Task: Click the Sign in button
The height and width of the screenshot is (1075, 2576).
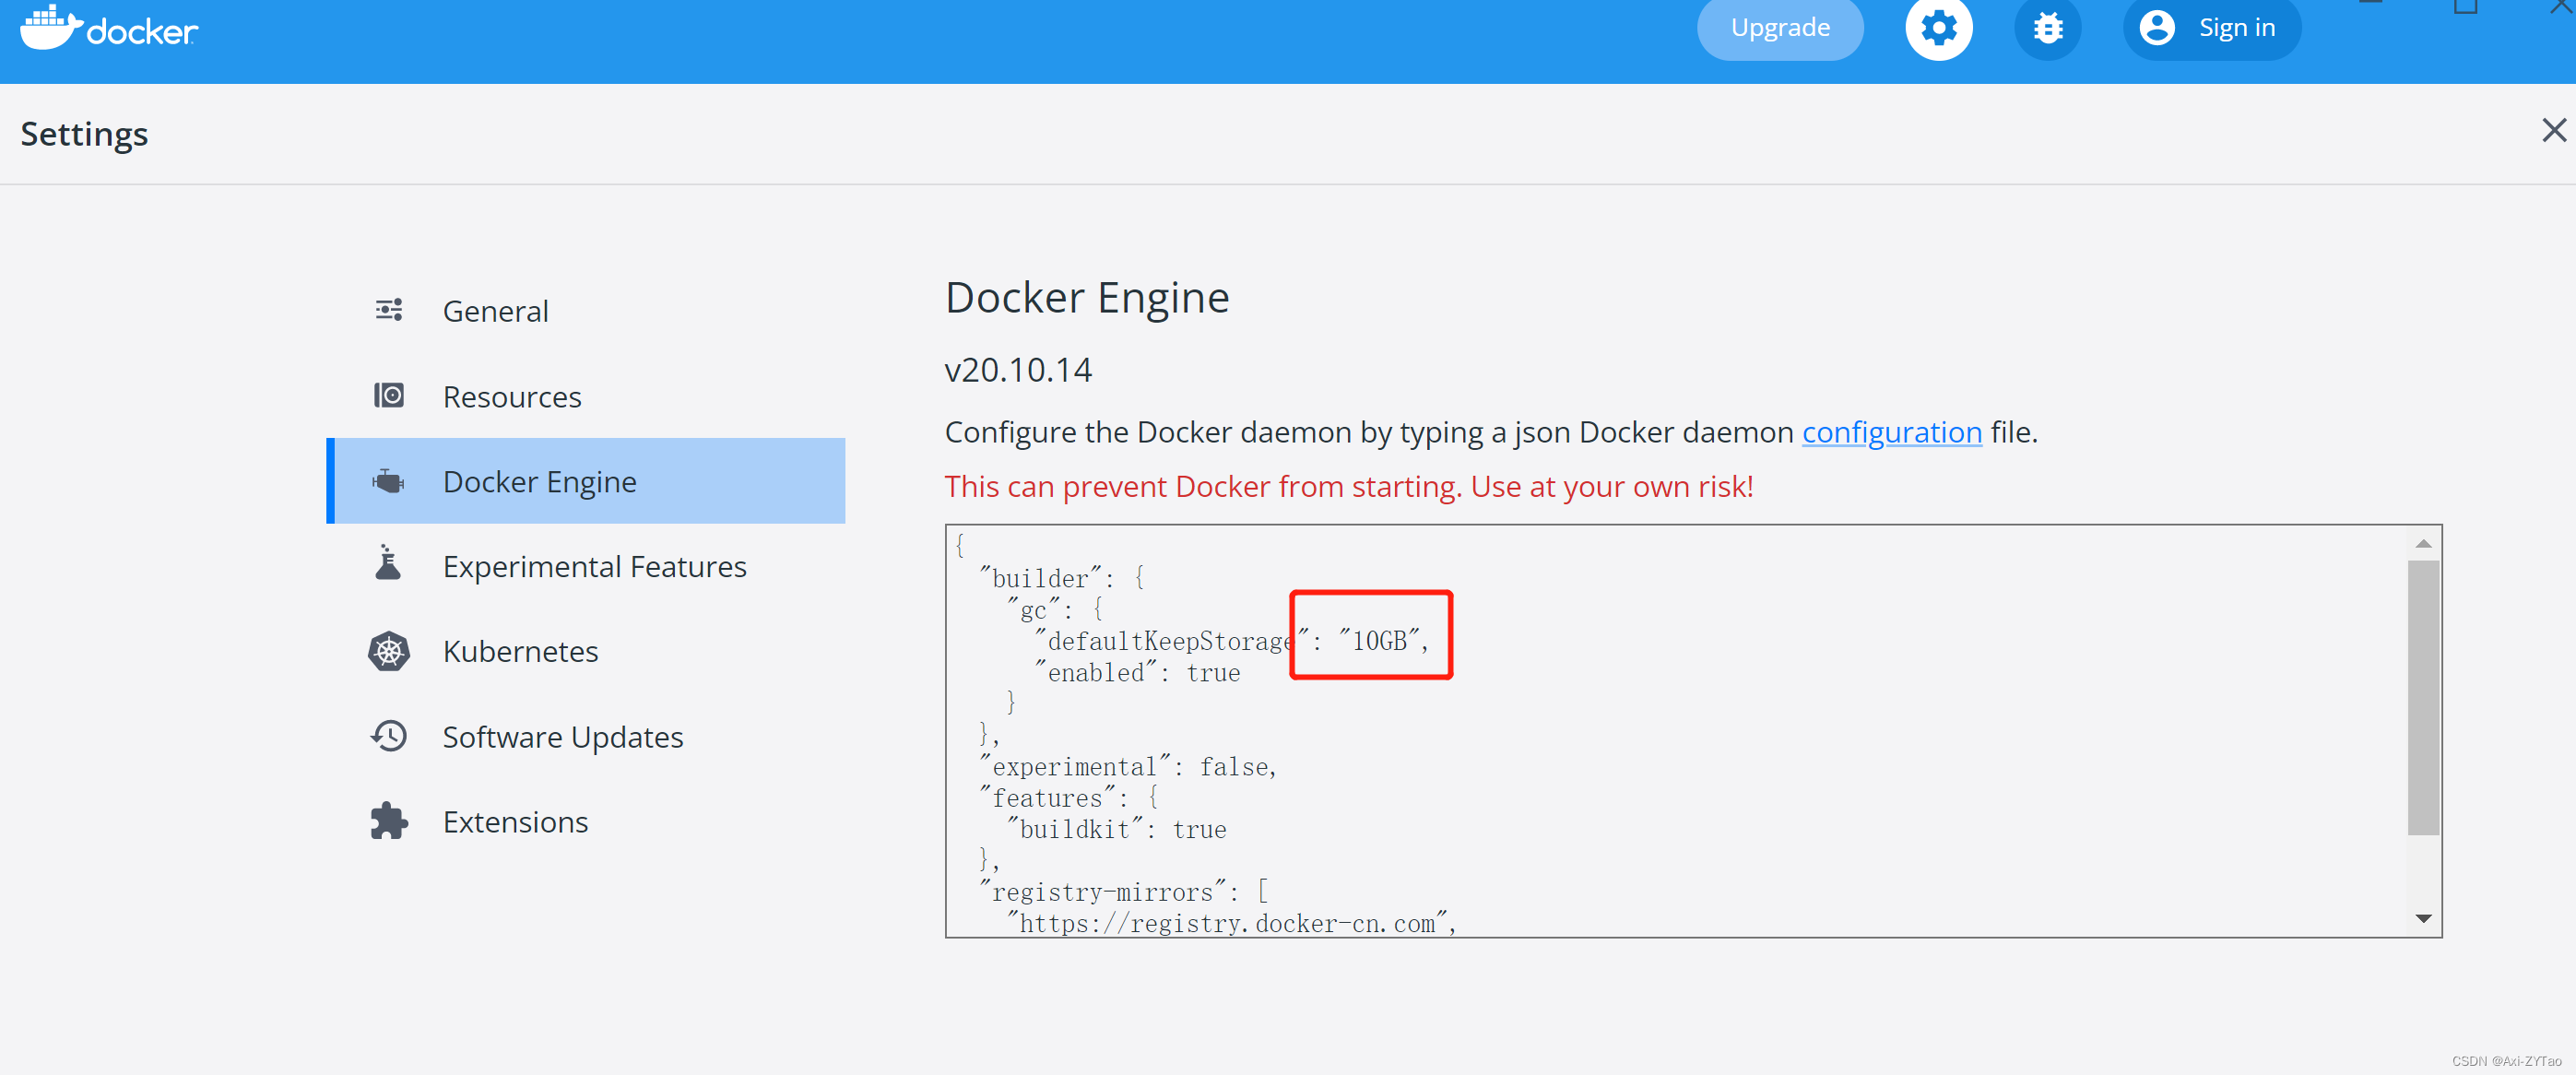Action: pos(2210,28)
